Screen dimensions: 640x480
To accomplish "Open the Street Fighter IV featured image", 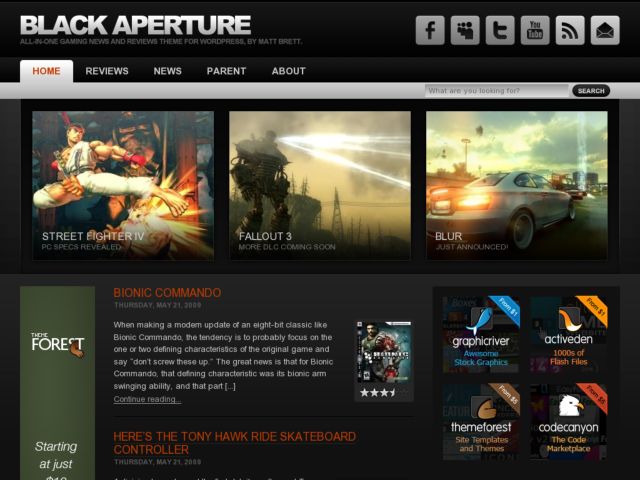I will 123,185.
